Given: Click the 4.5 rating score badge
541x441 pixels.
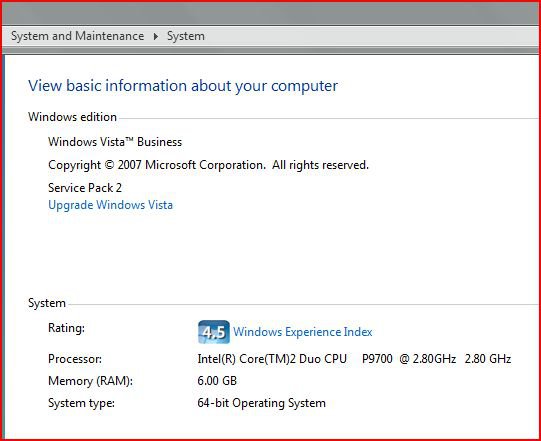Looking at the screenshot, I should [214, 332].
